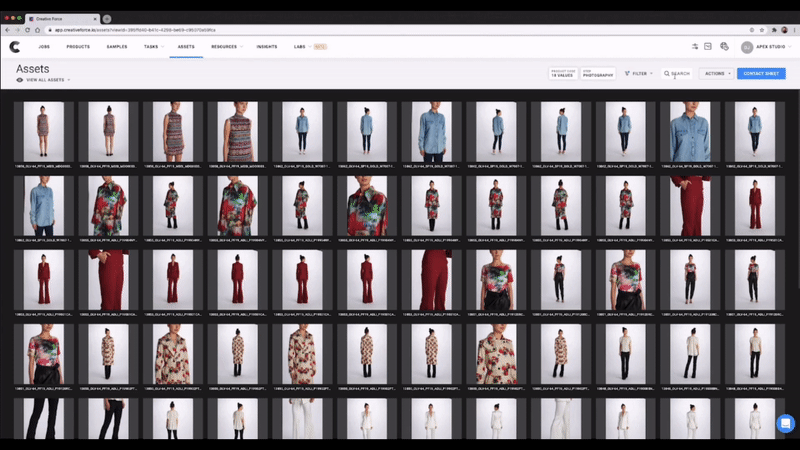This screenshot has width=800, height=450.
Task: Go to the Products tab
Action: [x=78, y=47]
